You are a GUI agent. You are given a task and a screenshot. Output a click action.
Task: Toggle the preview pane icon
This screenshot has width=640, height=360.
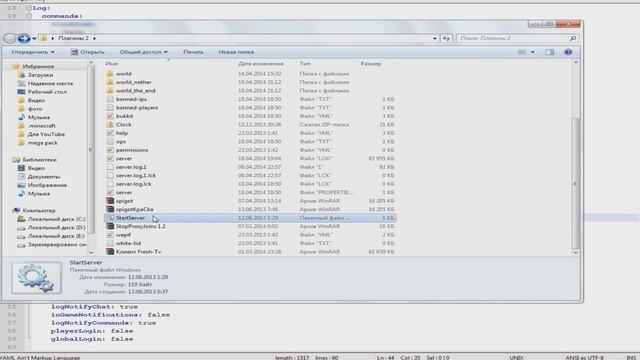[x=550, y=52]
